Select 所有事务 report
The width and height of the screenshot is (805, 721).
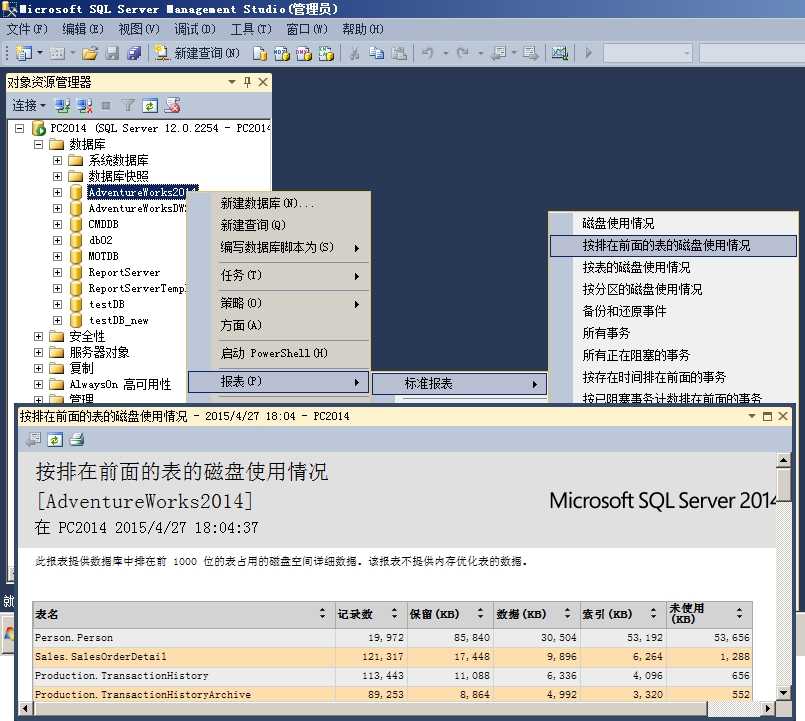(x=674, y=333)
